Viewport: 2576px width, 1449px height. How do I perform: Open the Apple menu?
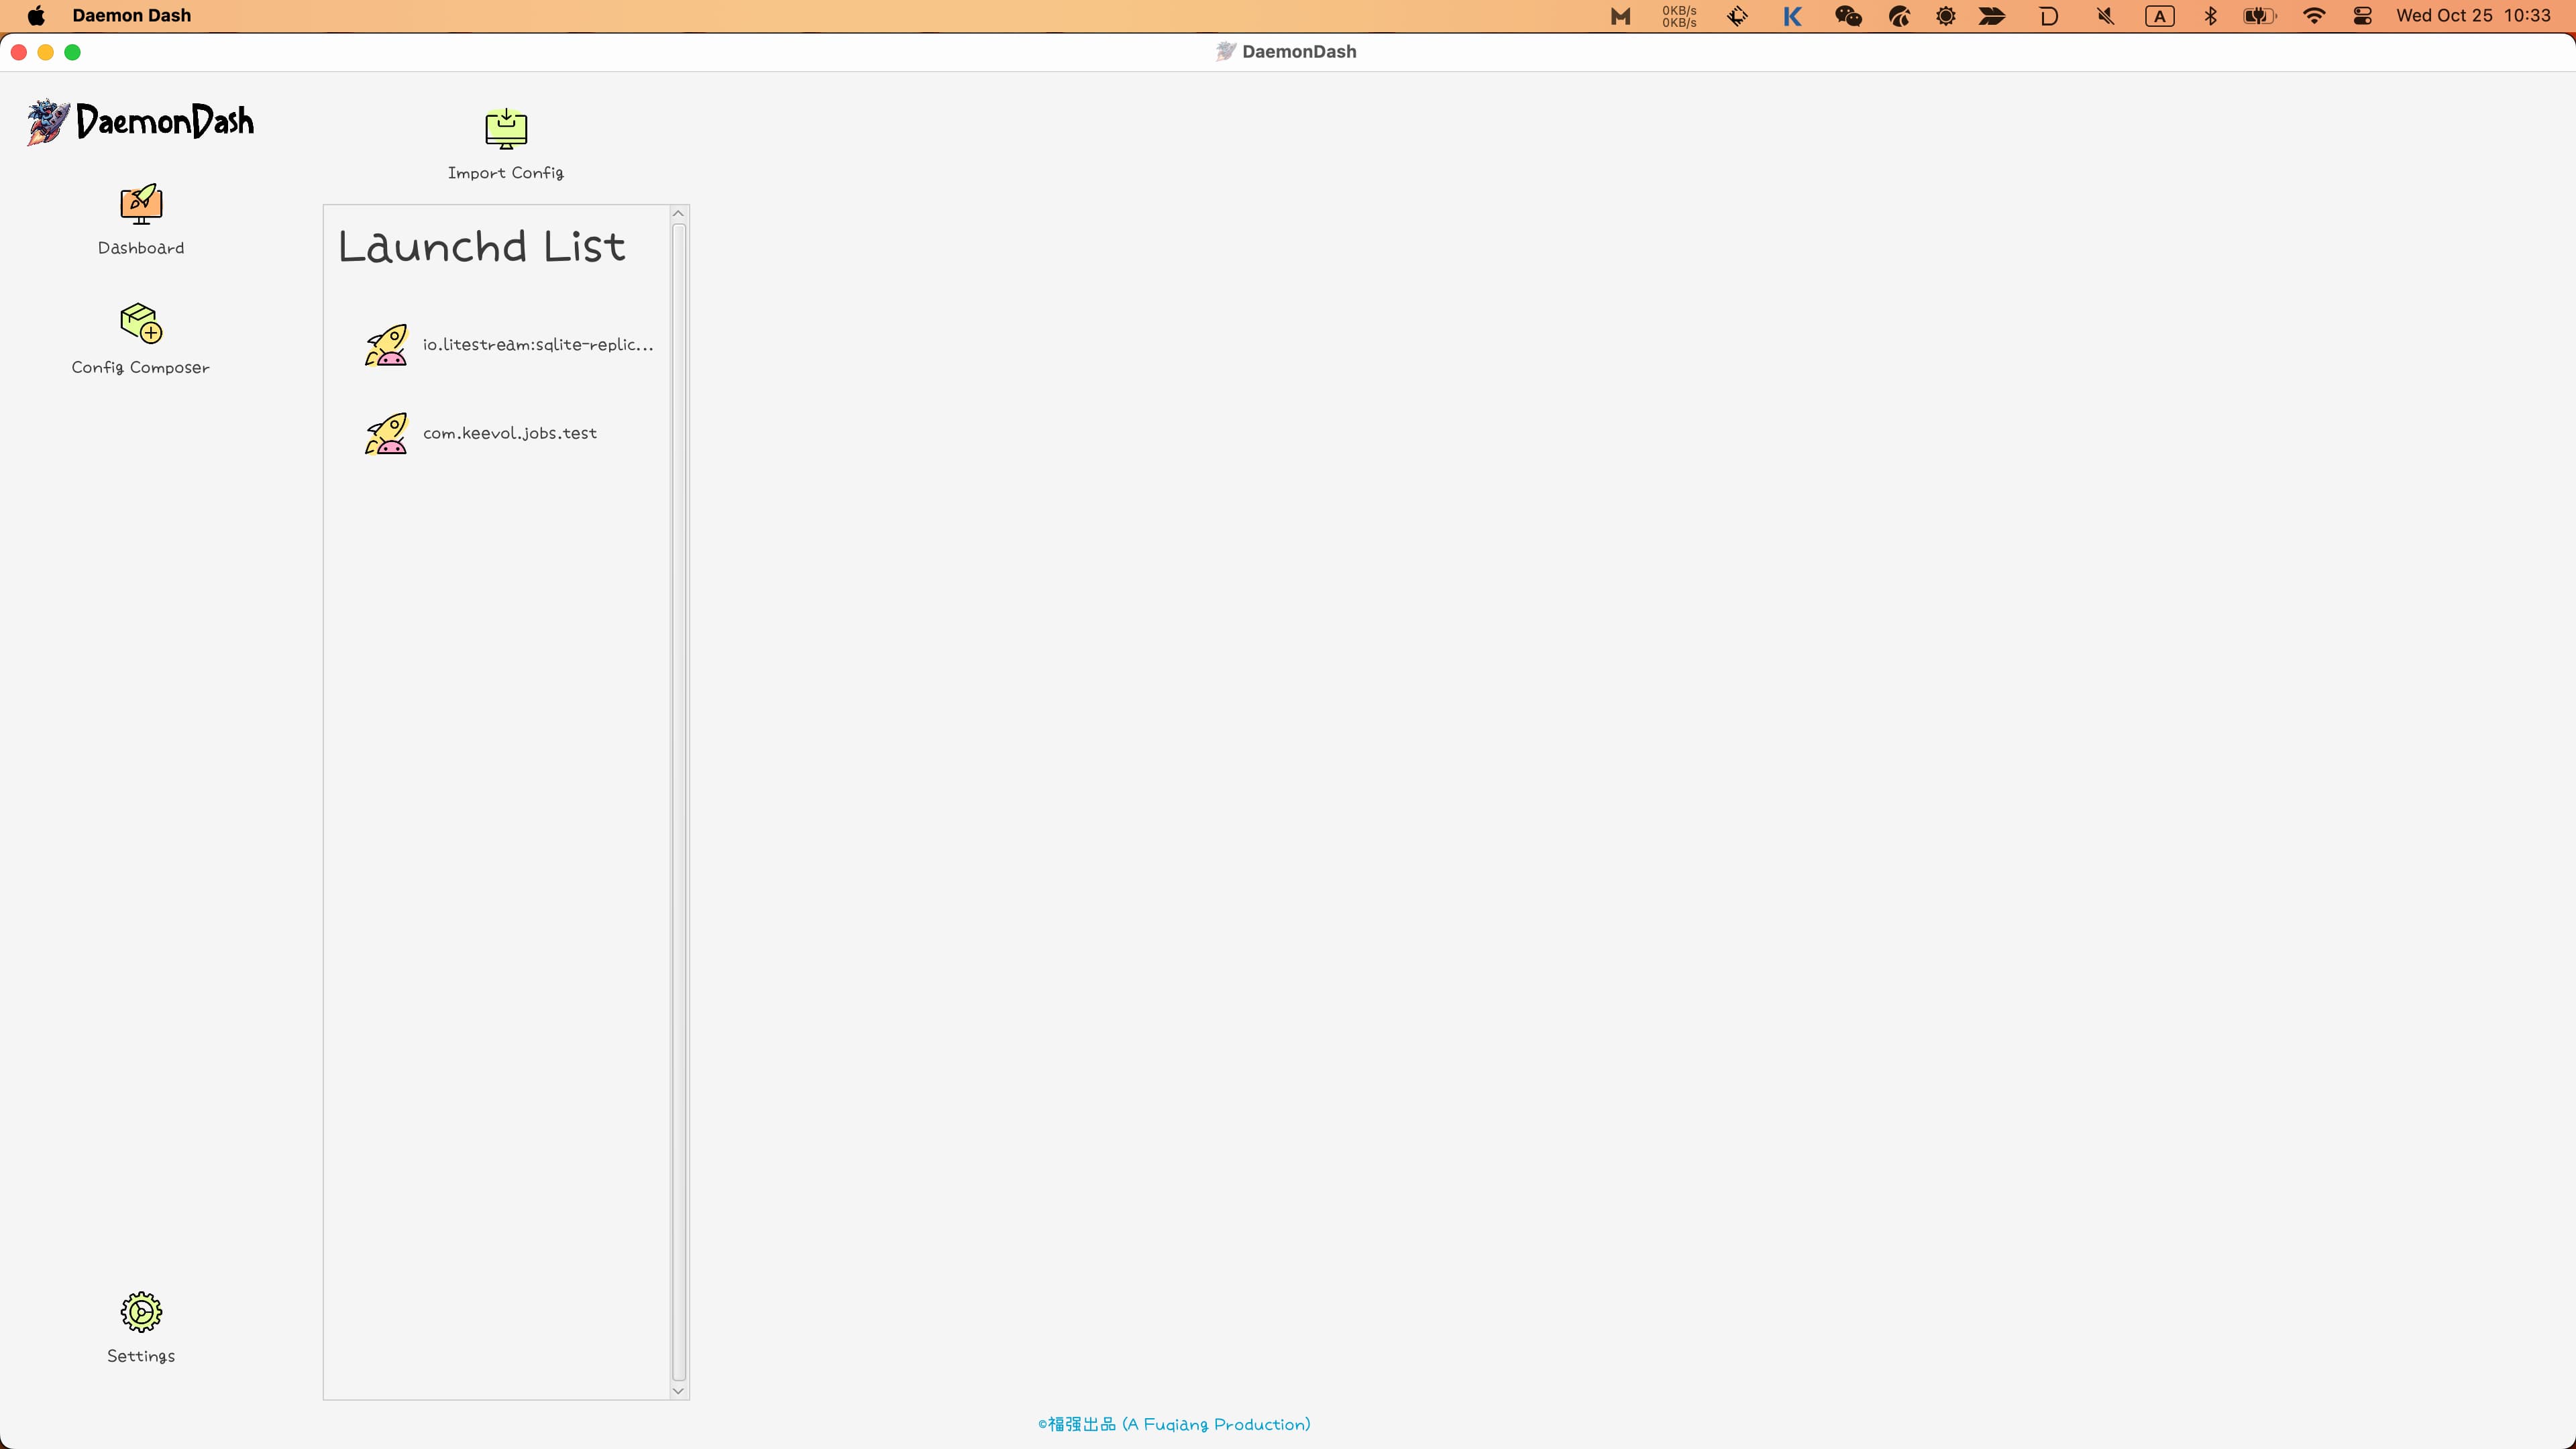coord(36,16)
